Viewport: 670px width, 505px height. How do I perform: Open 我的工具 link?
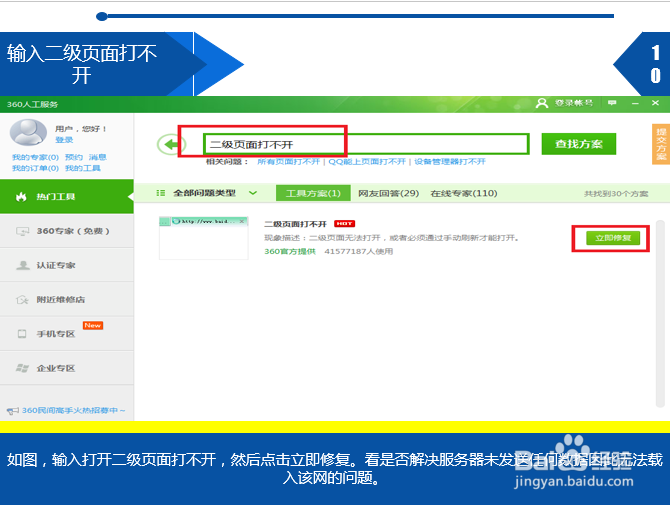point(82,168)
